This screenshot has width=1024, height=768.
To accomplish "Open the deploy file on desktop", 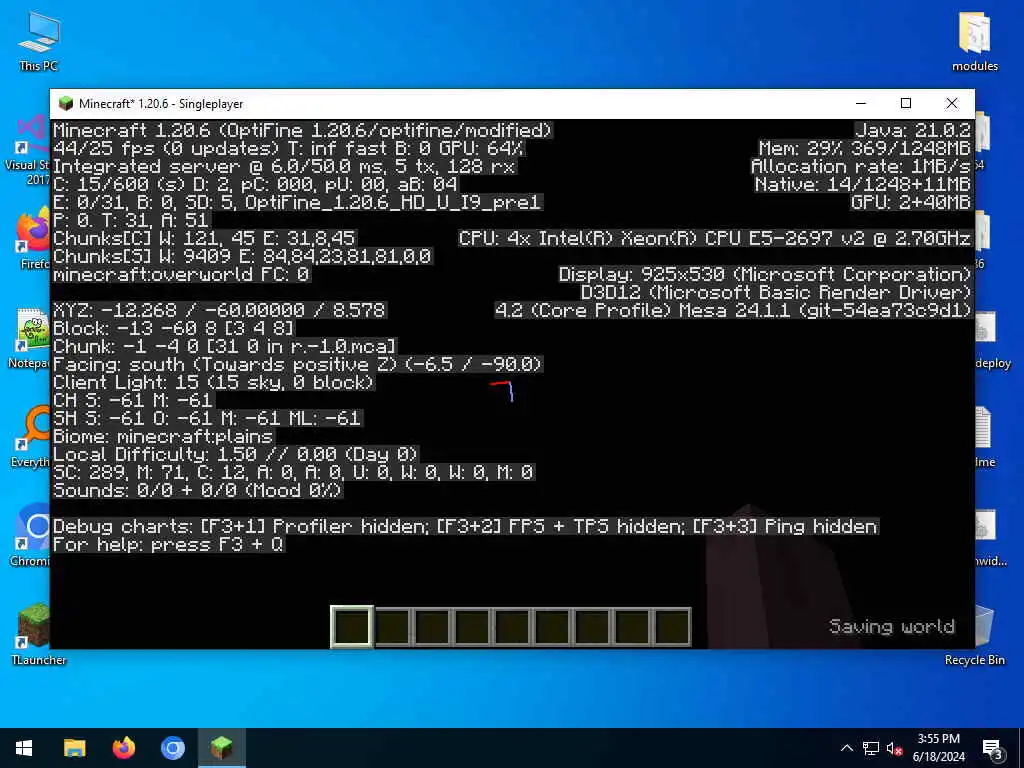I will (x=993, y=338).
